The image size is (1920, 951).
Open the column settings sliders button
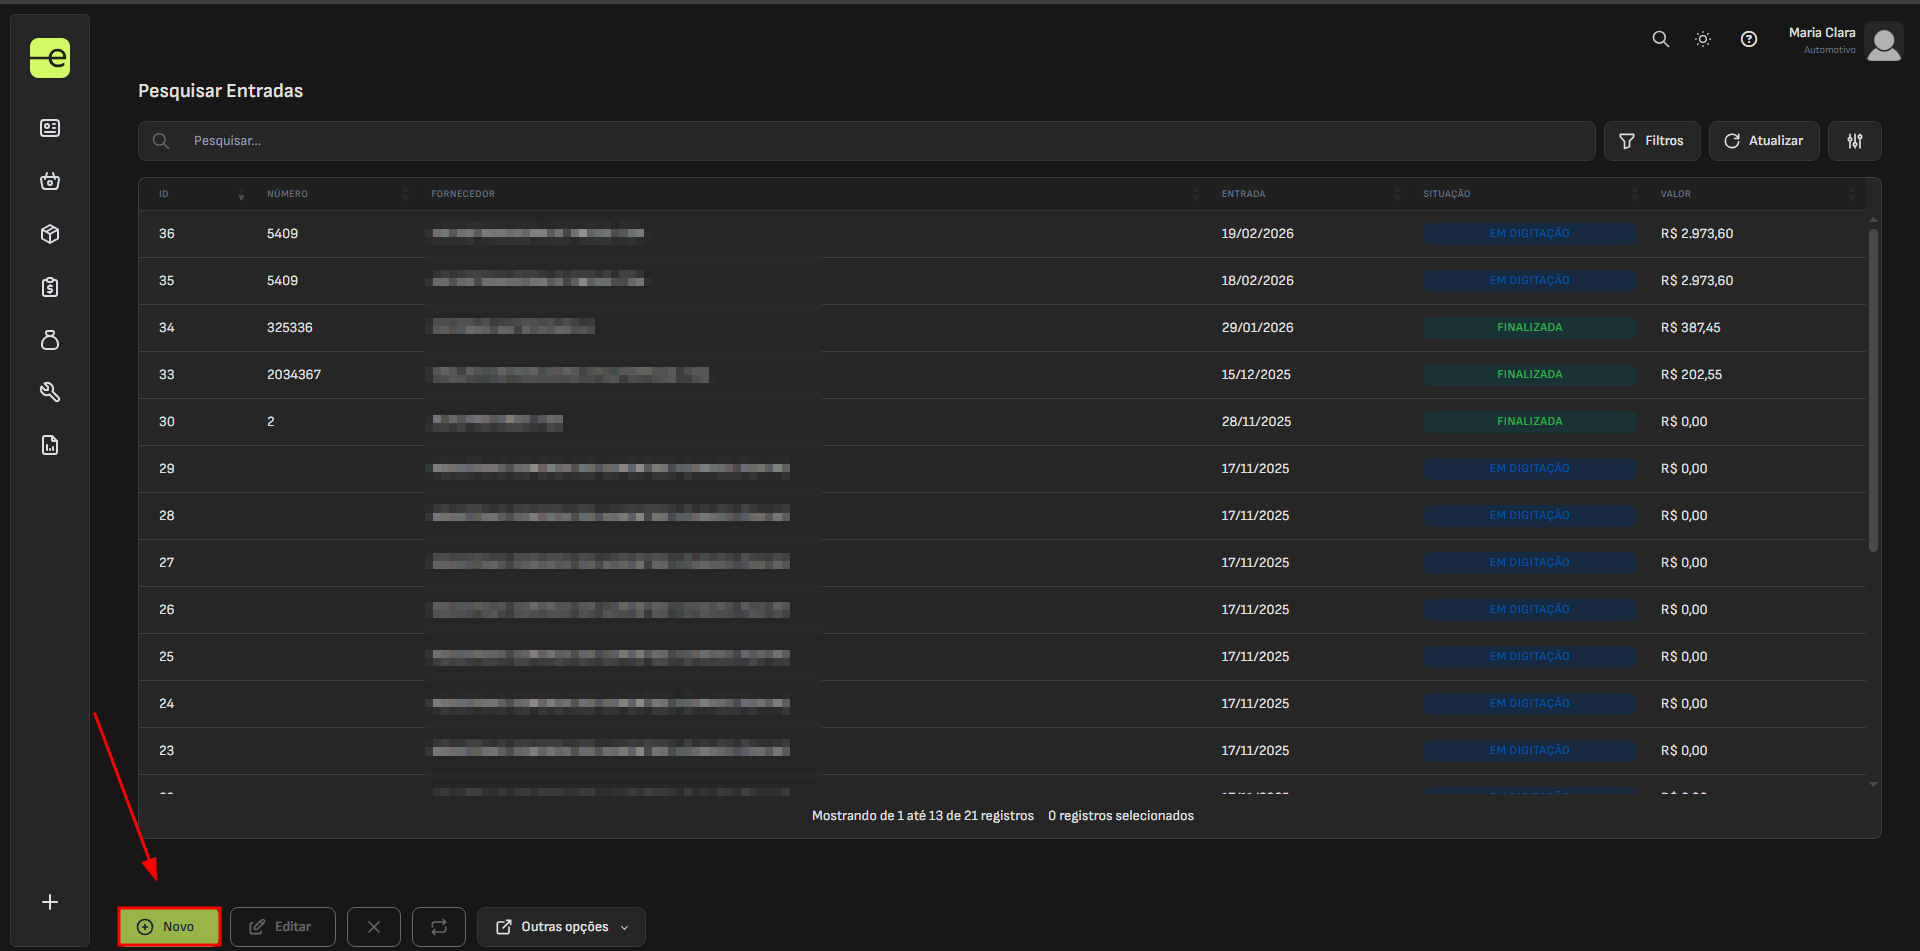coord(1854,141)
